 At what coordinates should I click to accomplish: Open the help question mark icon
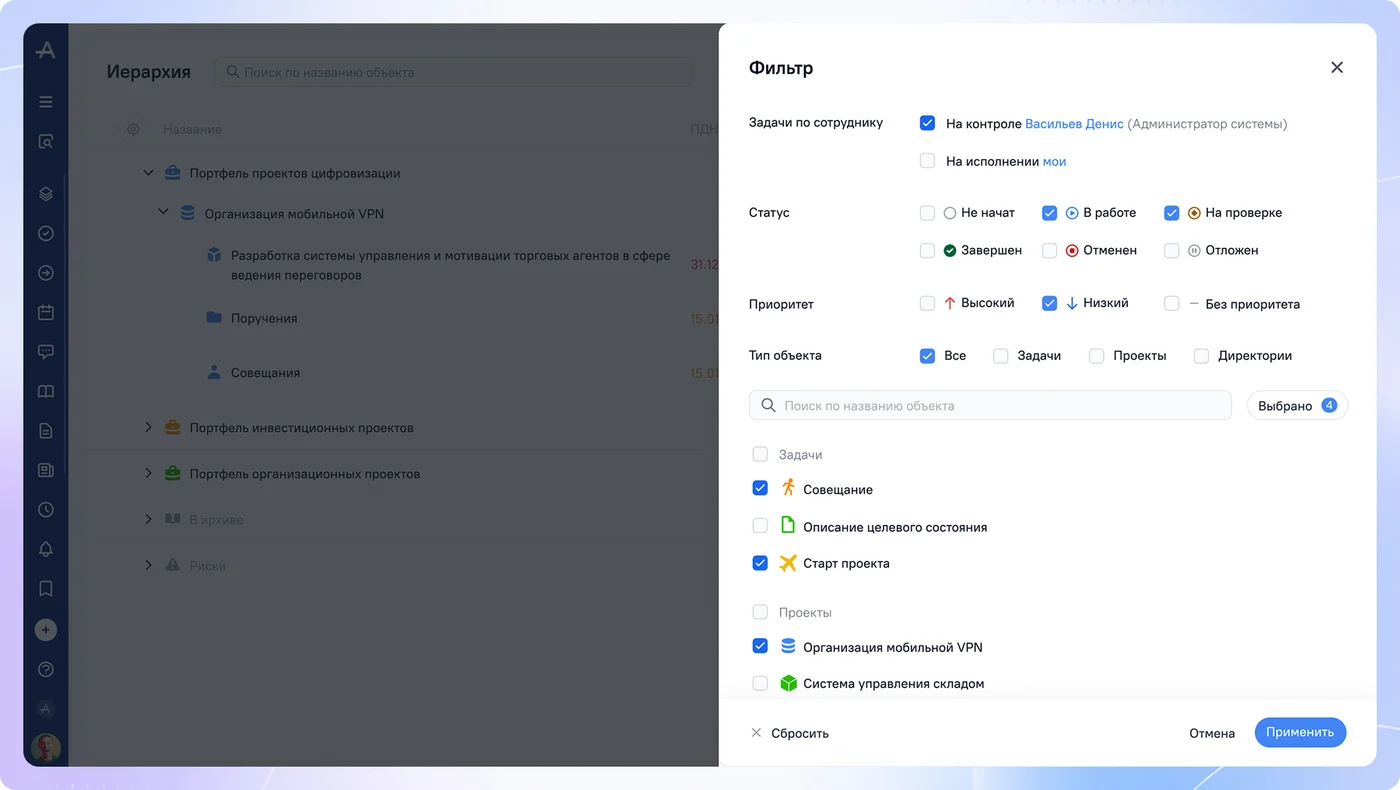pos(46,670)
